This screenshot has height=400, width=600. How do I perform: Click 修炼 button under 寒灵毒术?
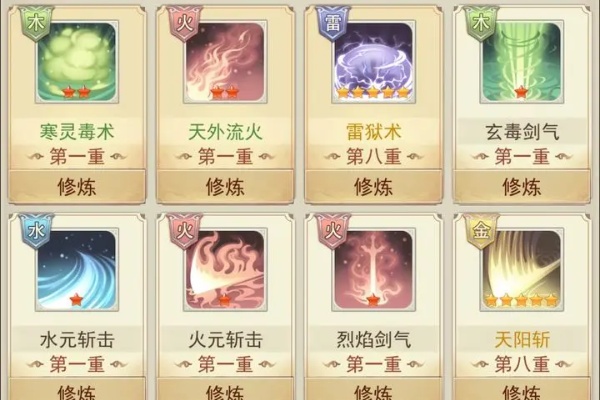tap(77, 187)
